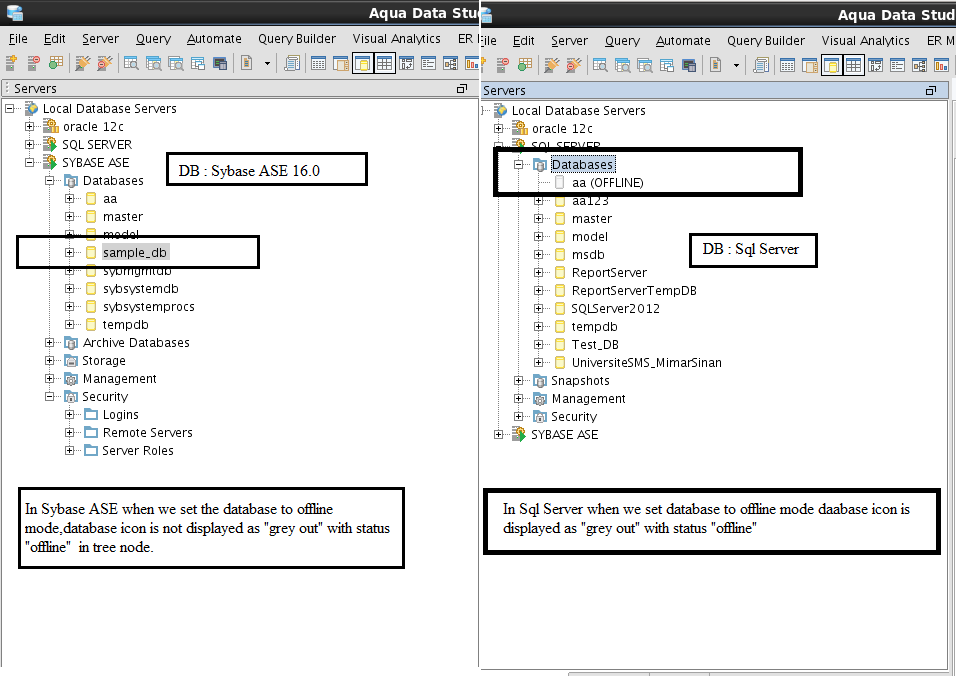Viewport: 958px width, 678px height.
Task: Toggle the outlined grid view button, right toolbar
Action: pos(854,65)
